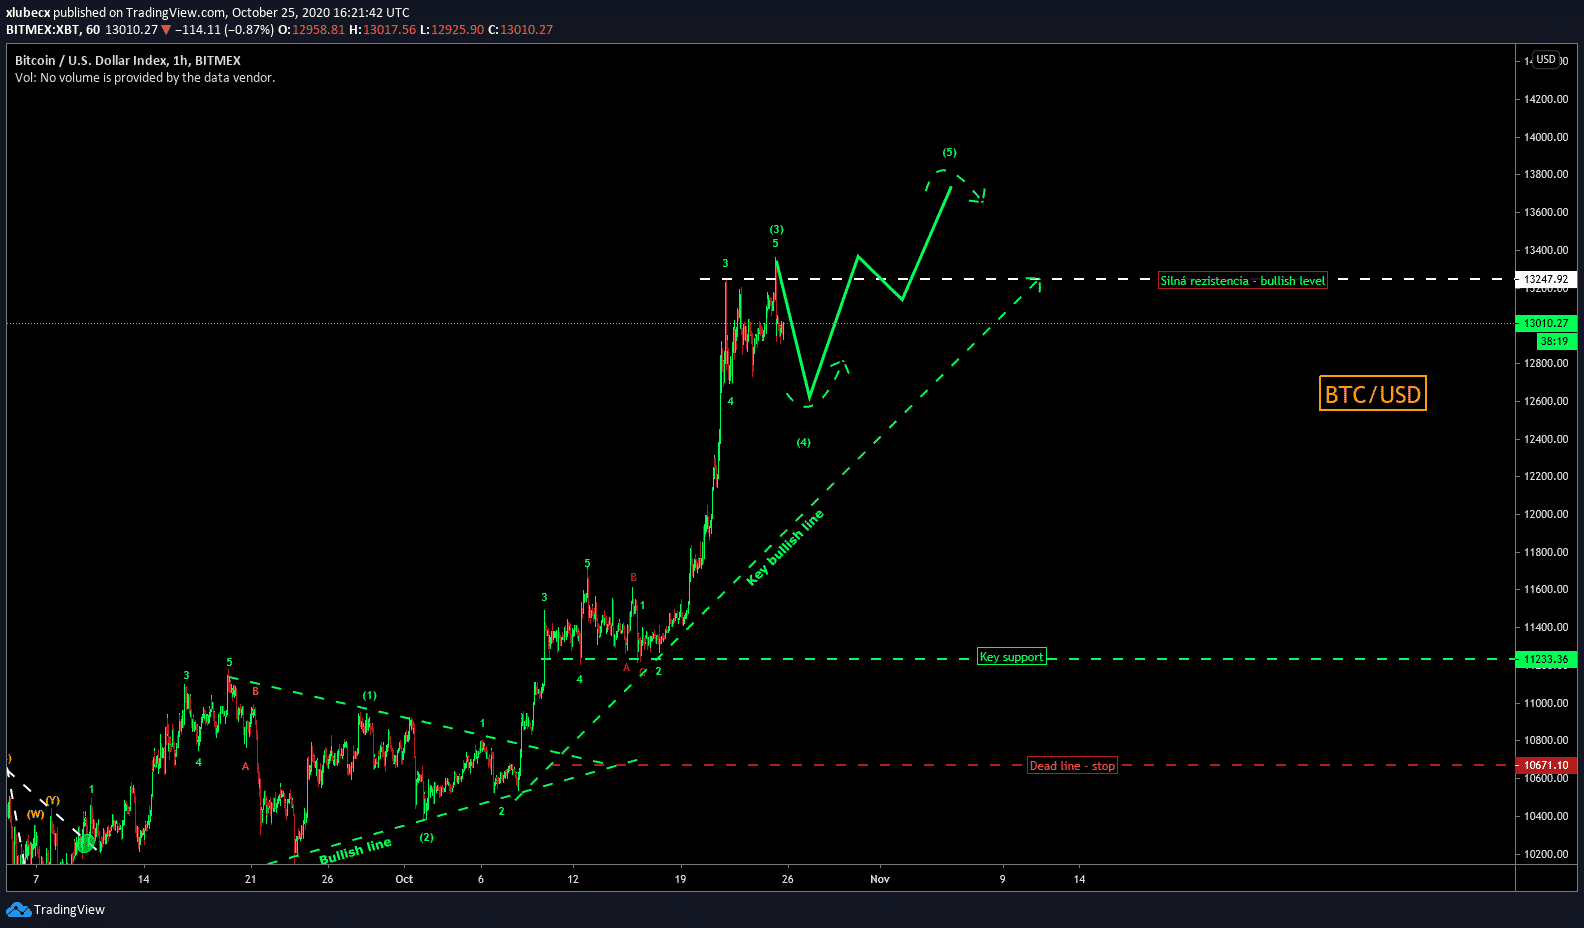Click the 'Oct' date on the time axis
Image resolution: width=1584 pixels, height=928 pixels.
404,879
